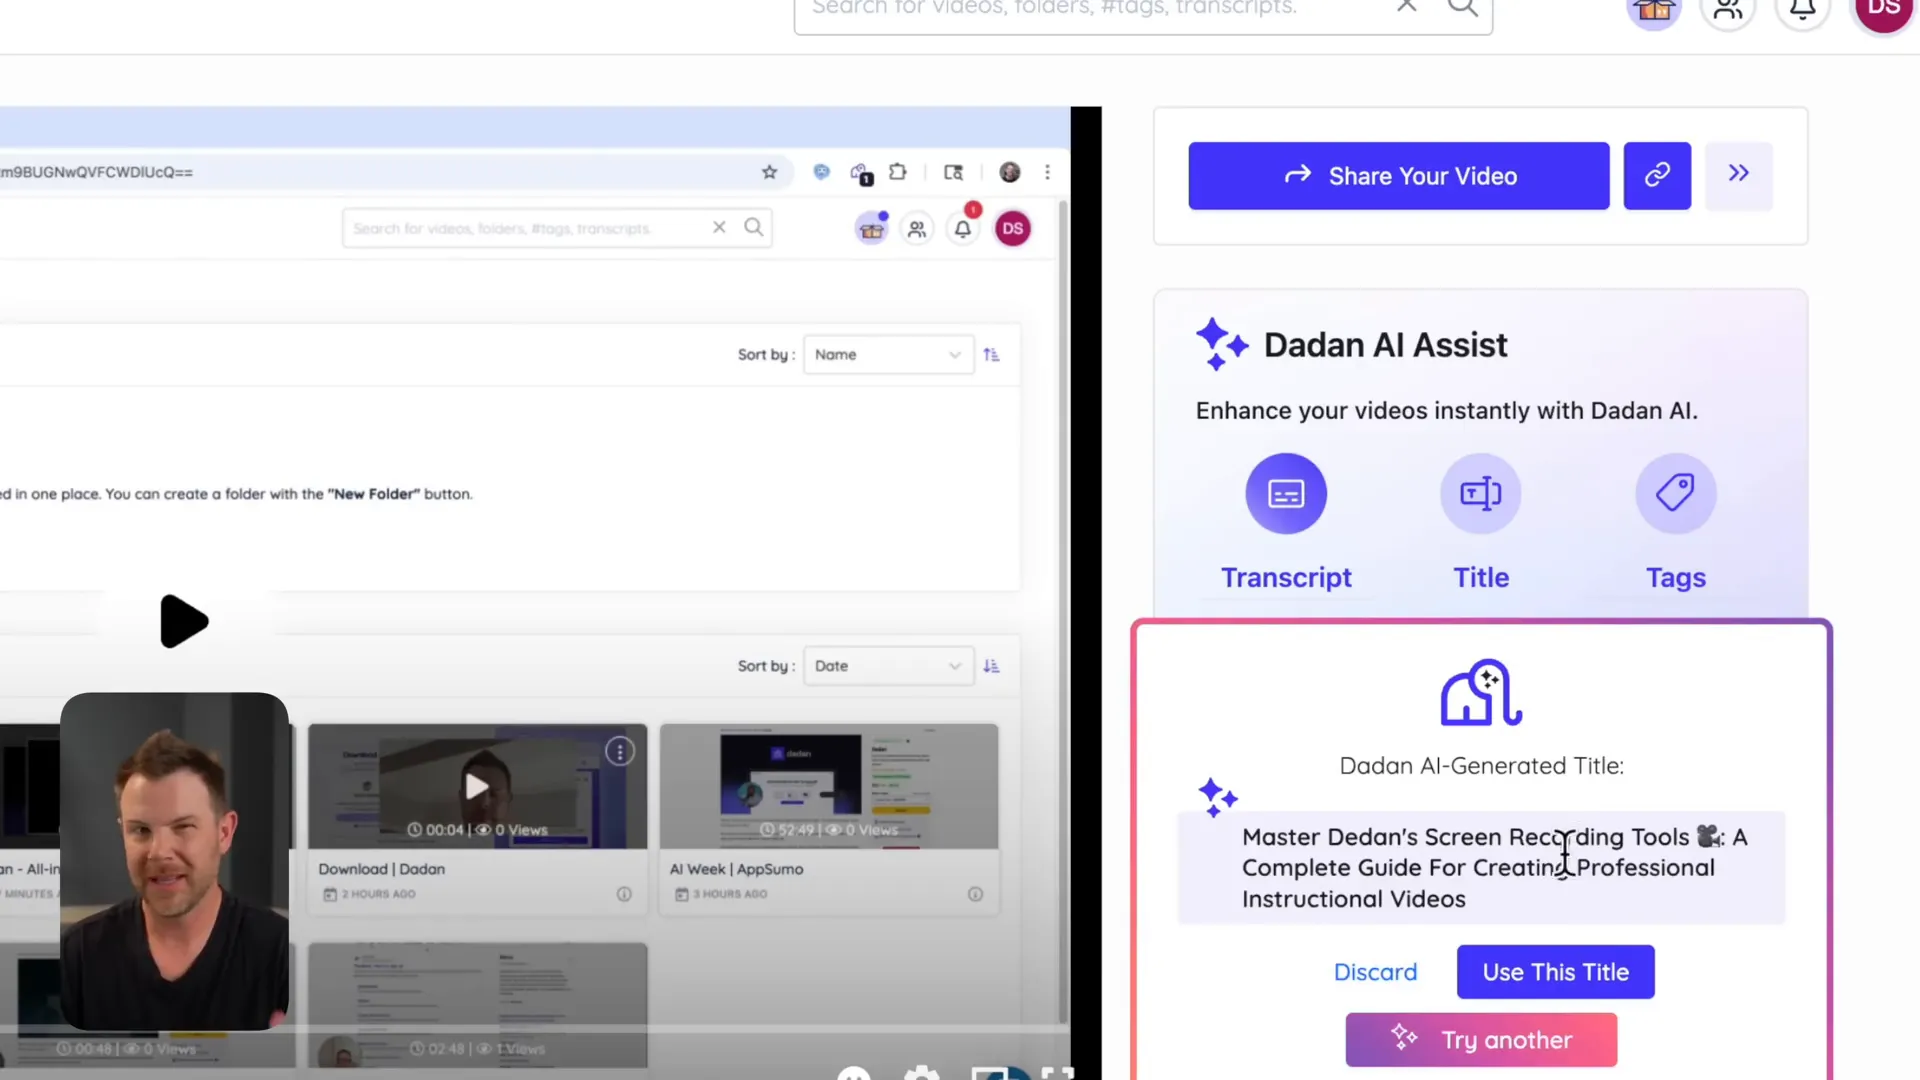Image resolution: width=1920 pixels, height=1080 pixels.
Task: Click the in-video notification bell with red badge
Action: coord(963,228)
